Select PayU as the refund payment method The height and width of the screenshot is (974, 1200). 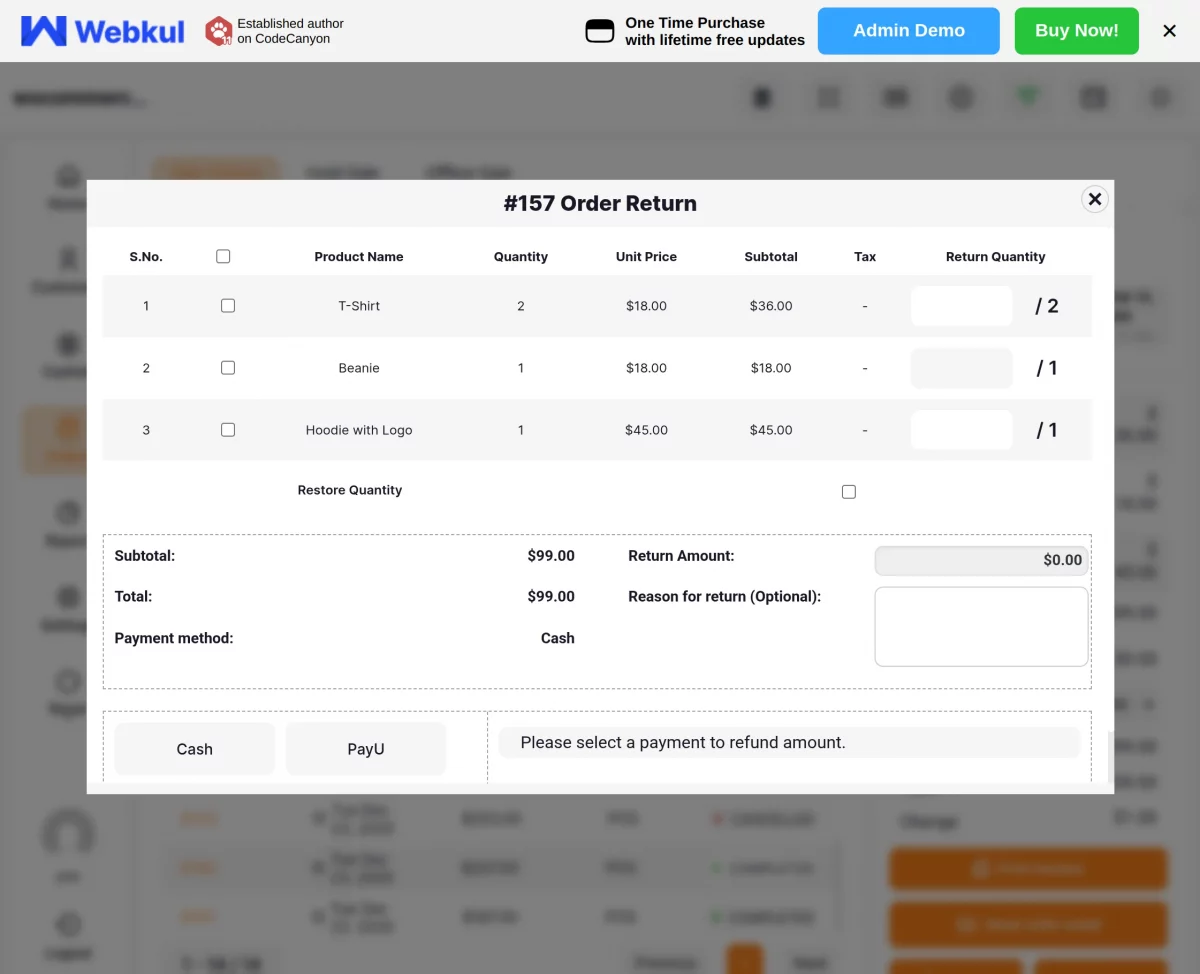pos(365,748)
